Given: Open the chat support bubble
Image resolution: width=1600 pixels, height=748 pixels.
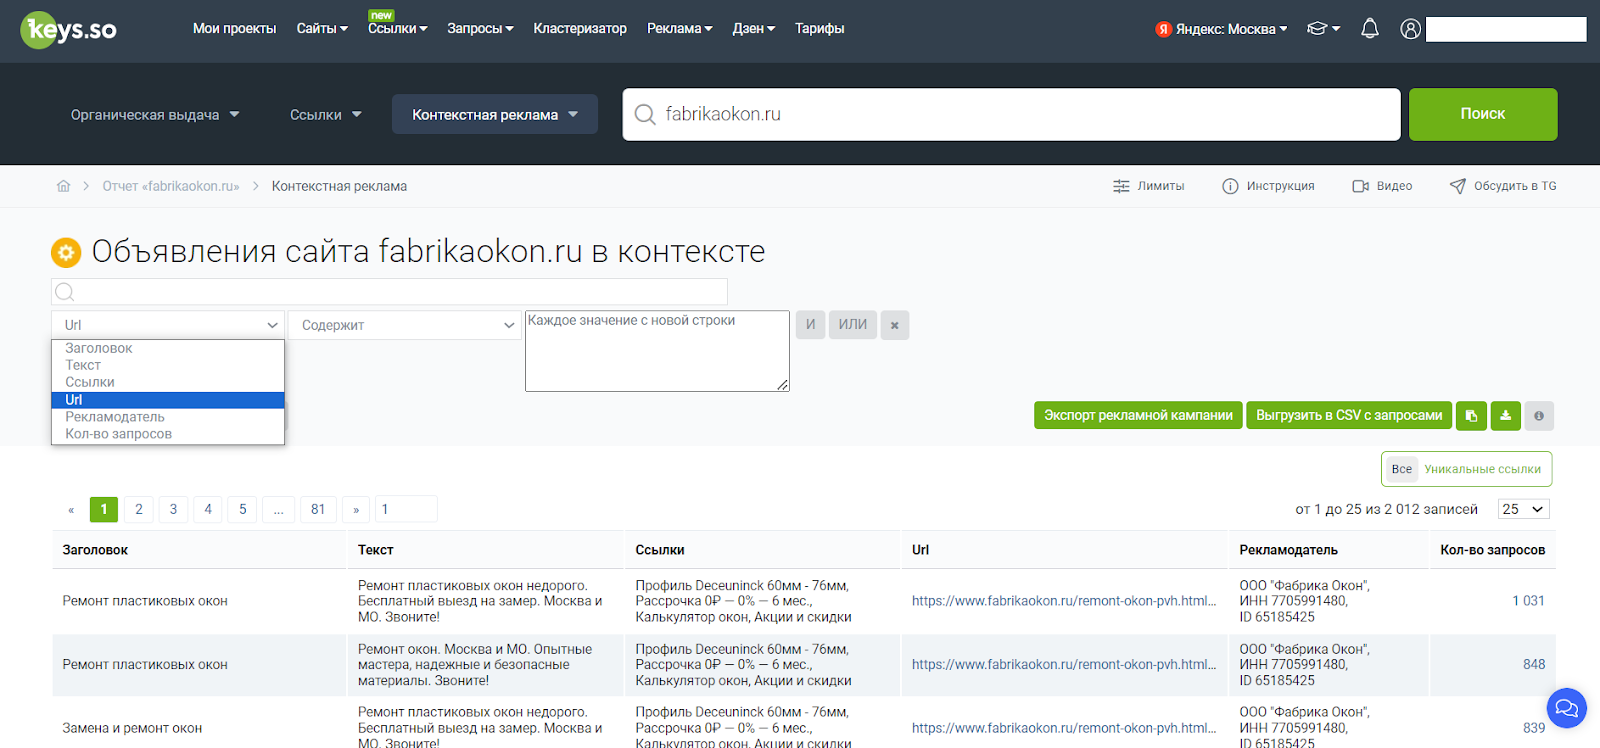Looking at the screenshot, I should [x=1567, y=708].
